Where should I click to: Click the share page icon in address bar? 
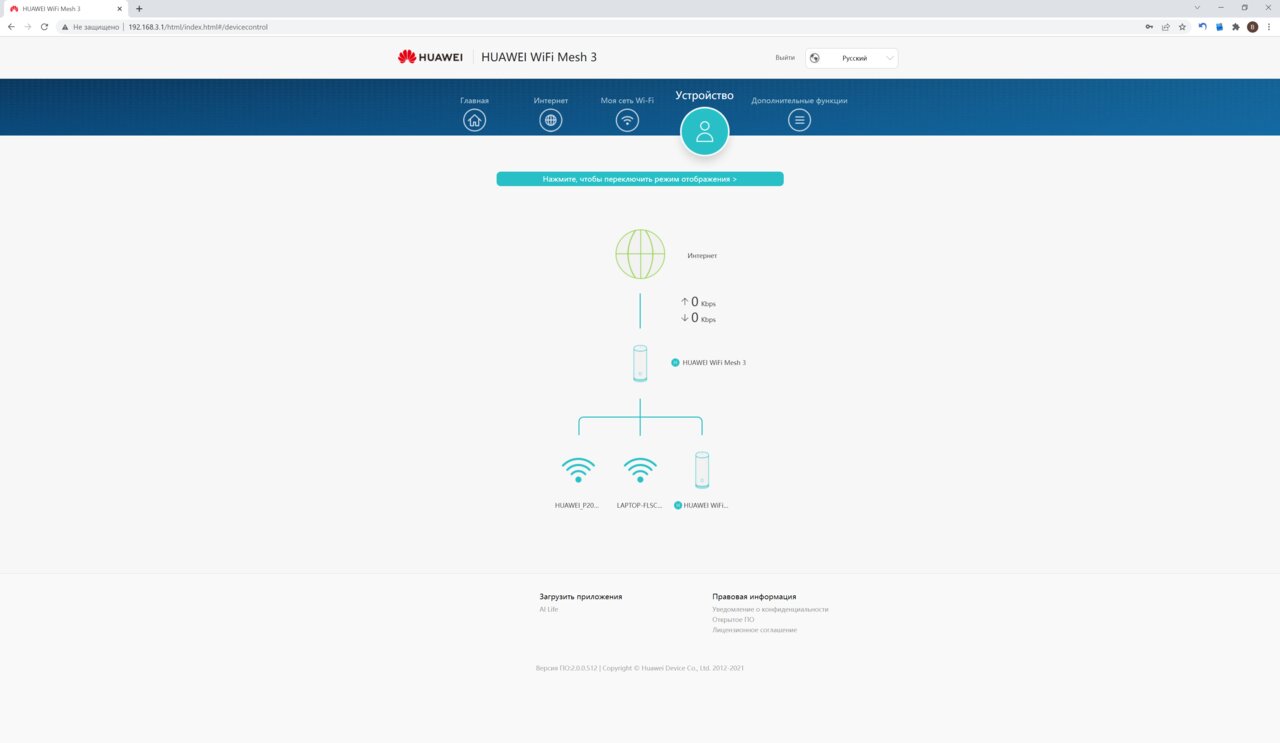click(1166, 27)
